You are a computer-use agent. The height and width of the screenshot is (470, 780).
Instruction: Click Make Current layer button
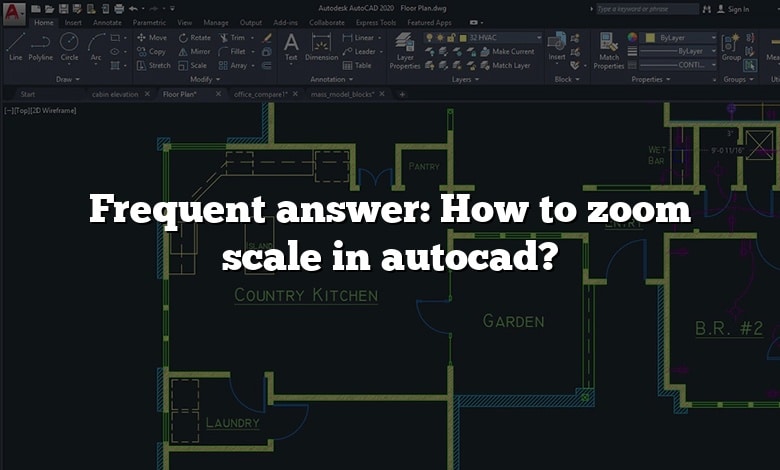tap(507, 51)
